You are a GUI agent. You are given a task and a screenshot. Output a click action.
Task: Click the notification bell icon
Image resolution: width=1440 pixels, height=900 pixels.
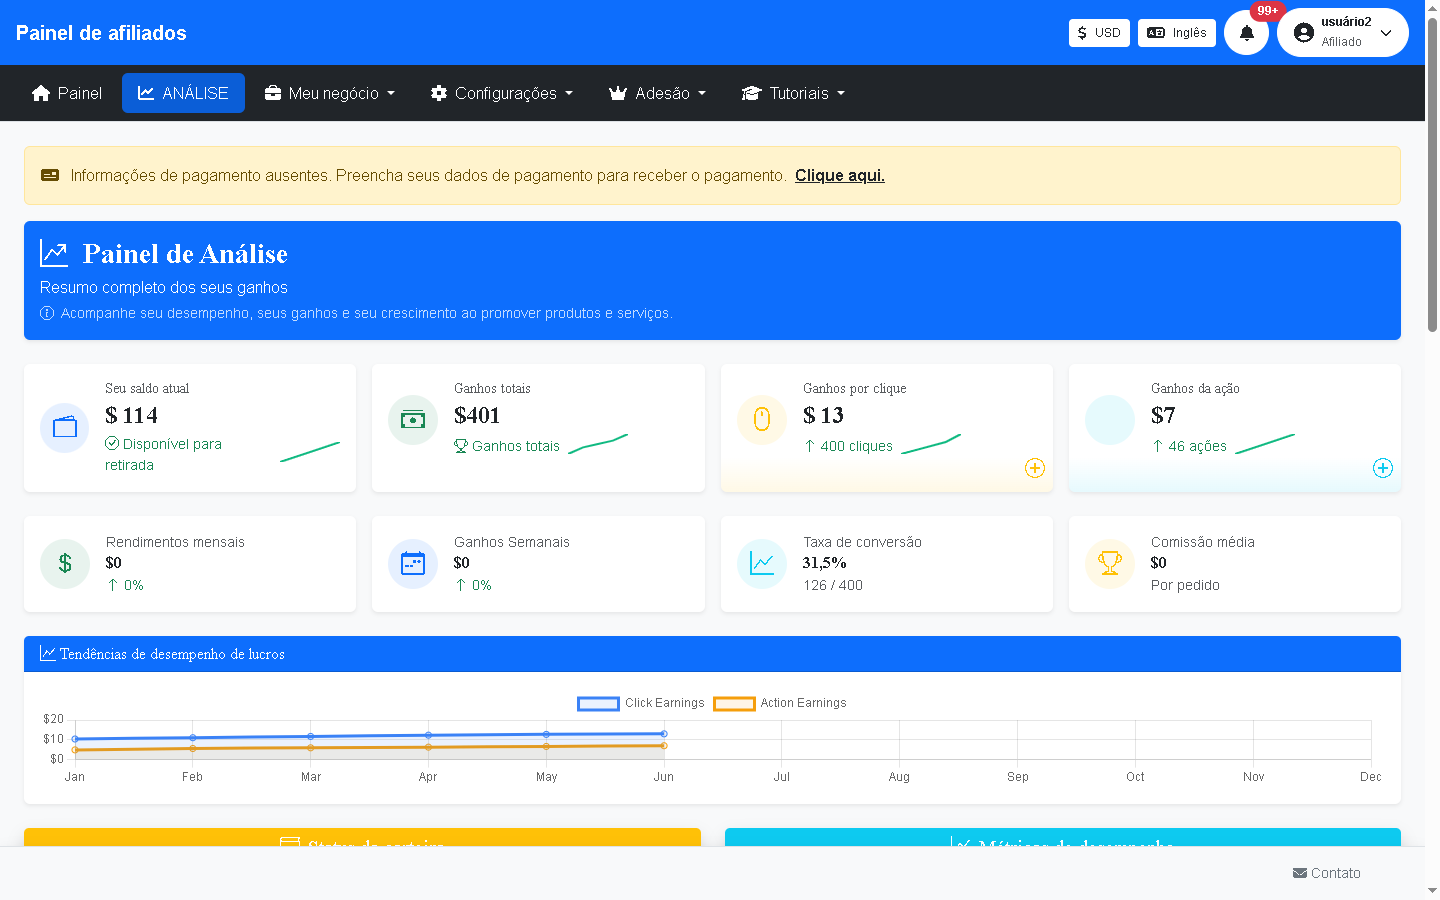tap(1246, 33)
